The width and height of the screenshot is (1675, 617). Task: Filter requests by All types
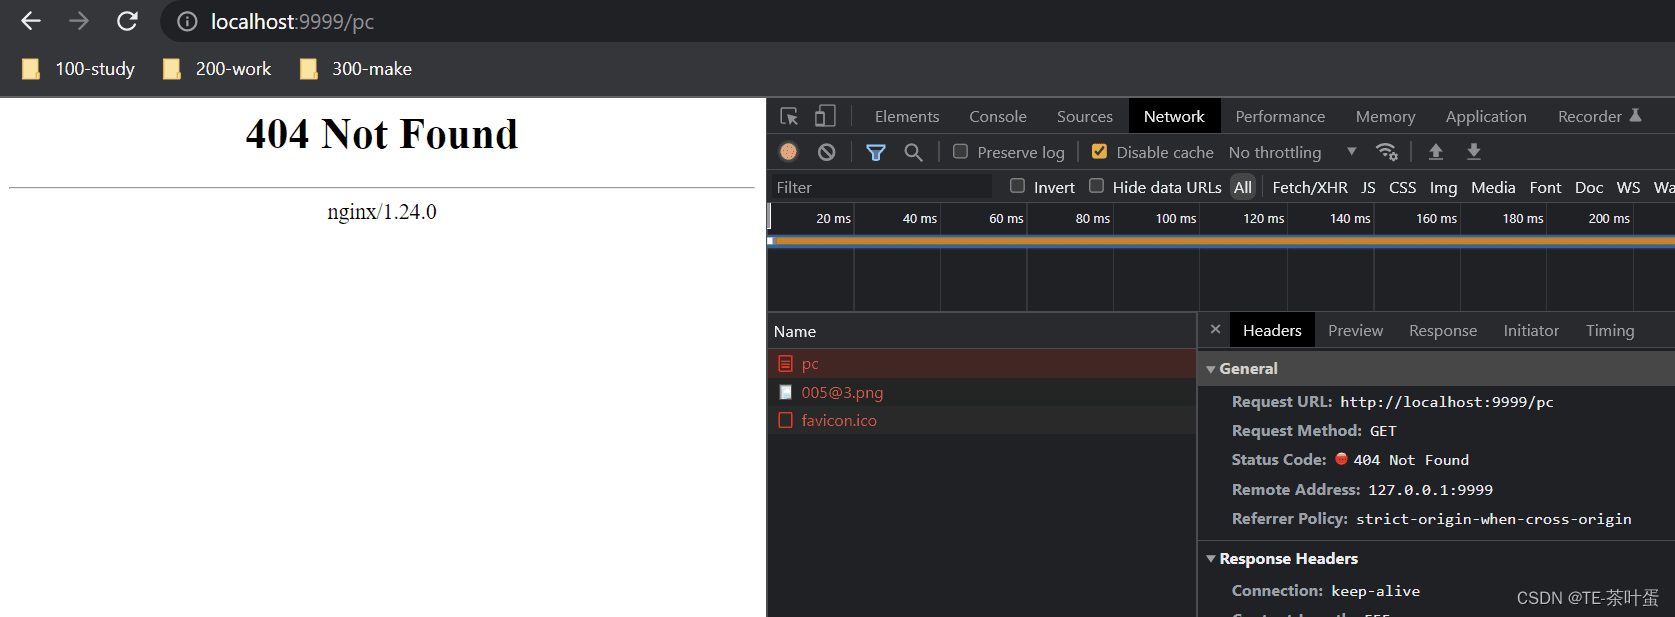coord(1243,187)
